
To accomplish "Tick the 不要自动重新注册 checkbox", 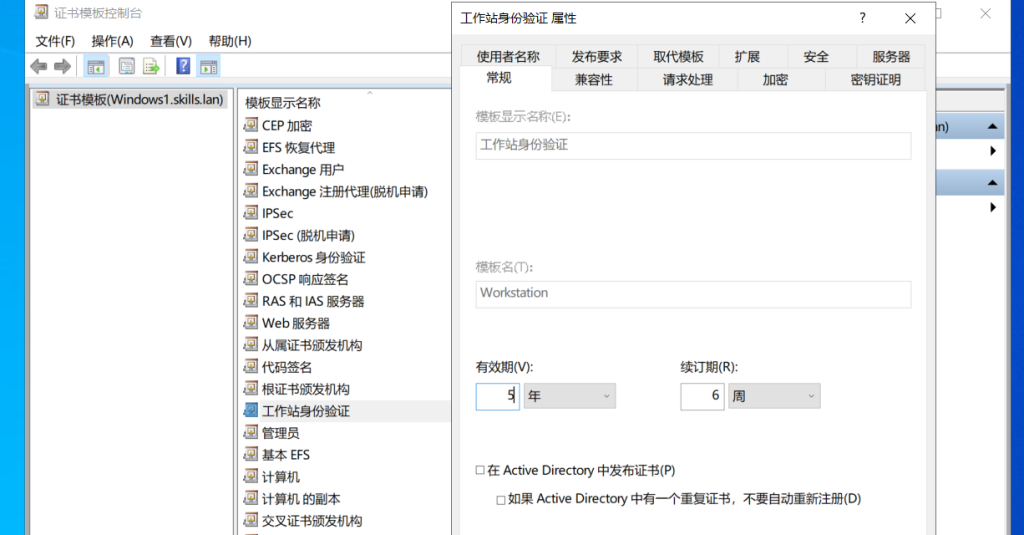I will 501,499.
